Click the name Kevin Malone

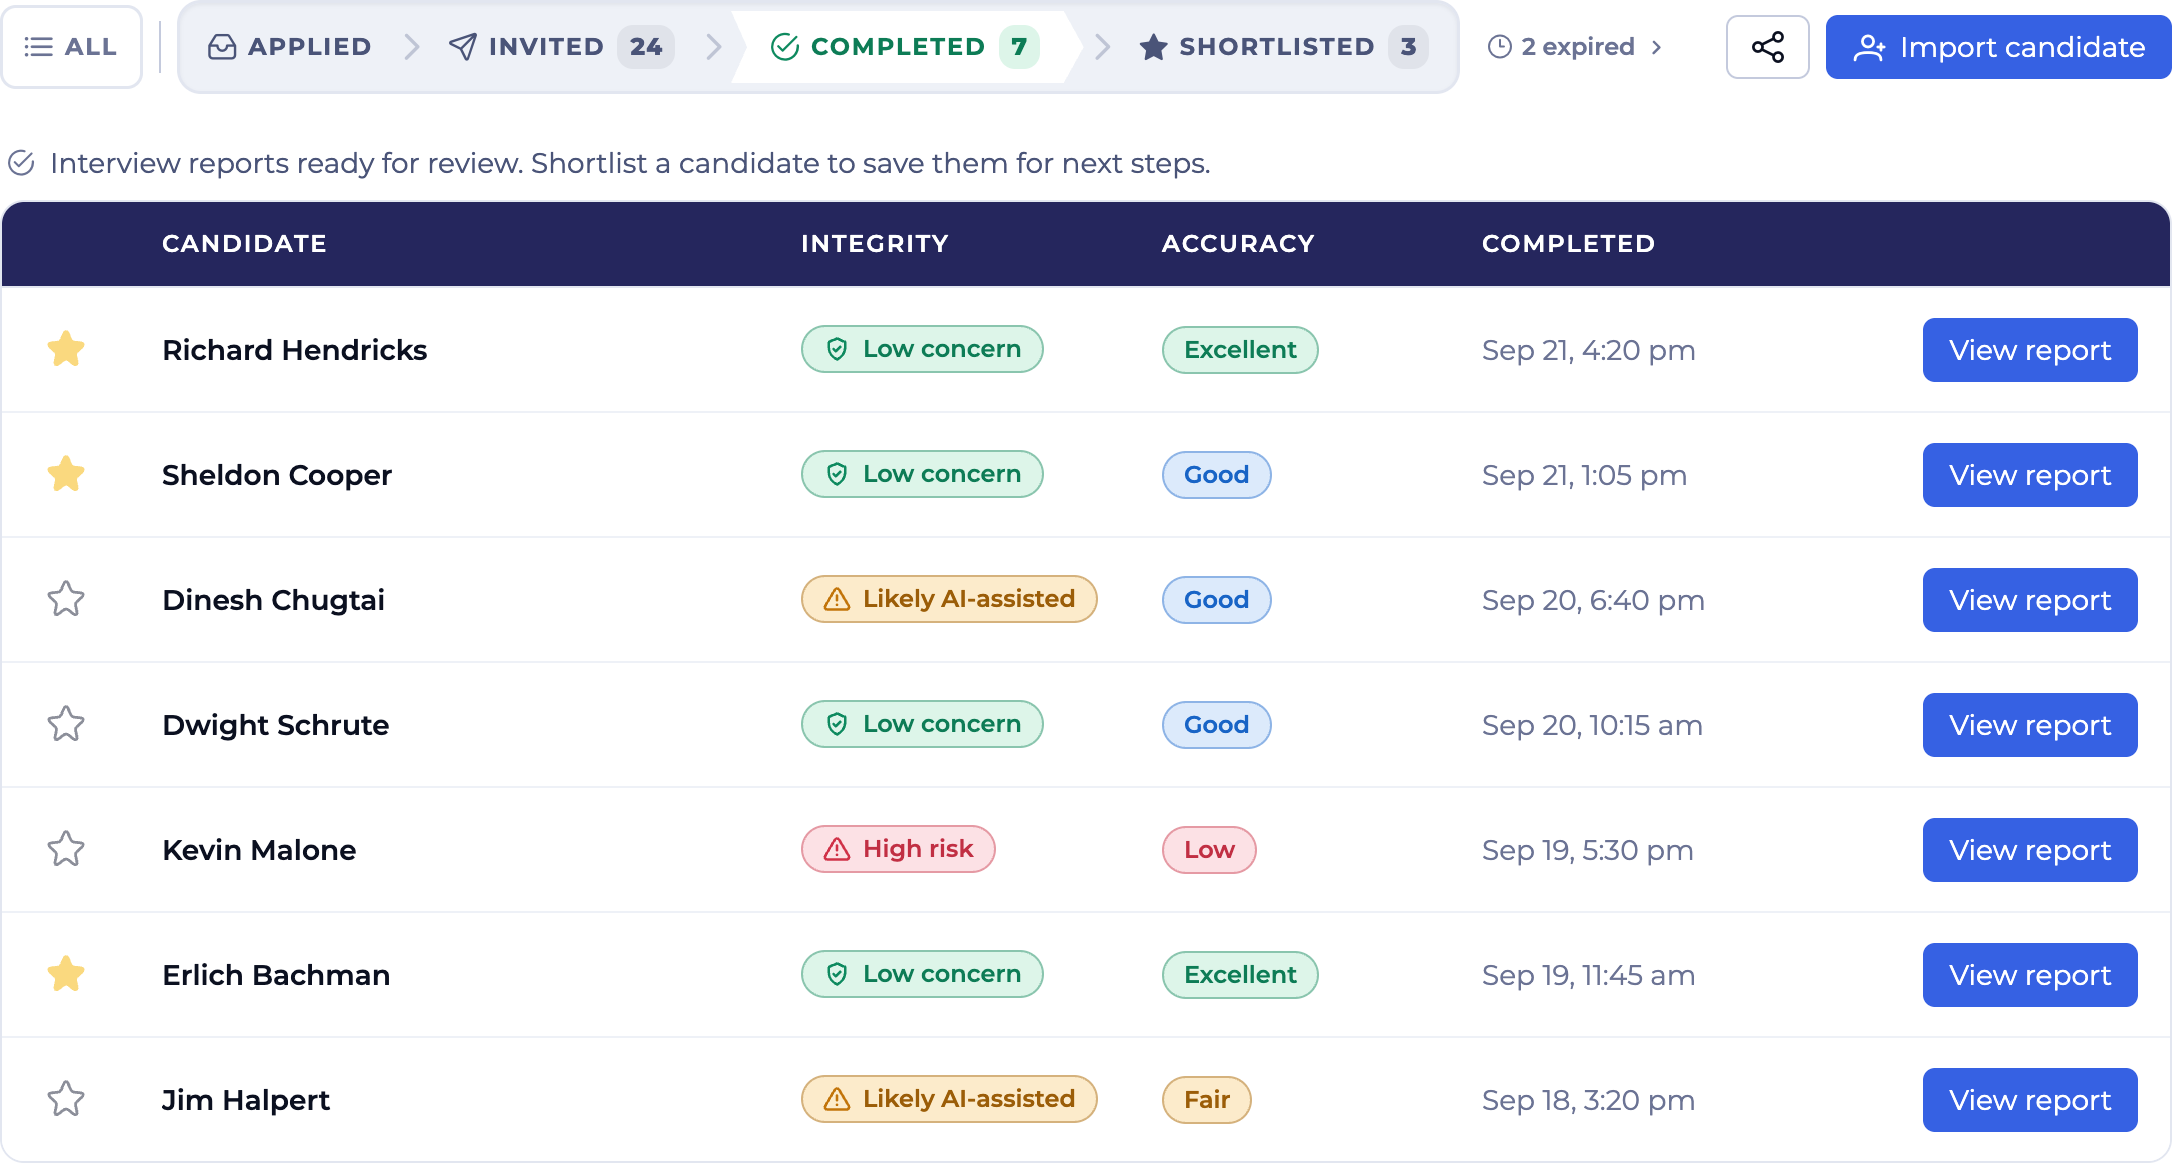[x=259, y=850]
